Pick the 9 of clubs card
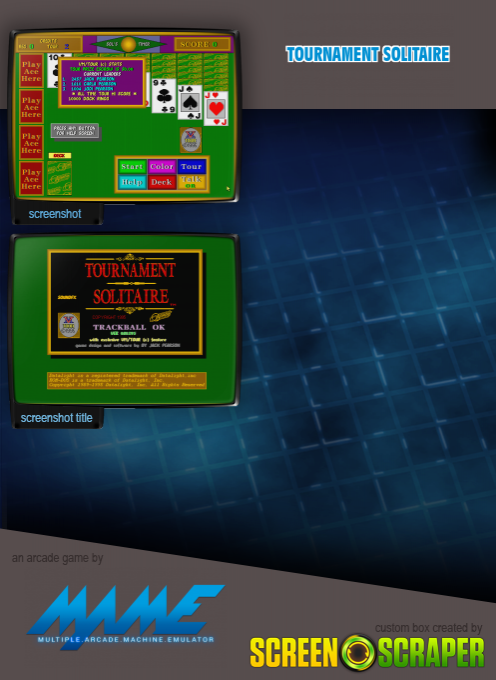Viewport: 496px width, 680px height. coord(163,96)
